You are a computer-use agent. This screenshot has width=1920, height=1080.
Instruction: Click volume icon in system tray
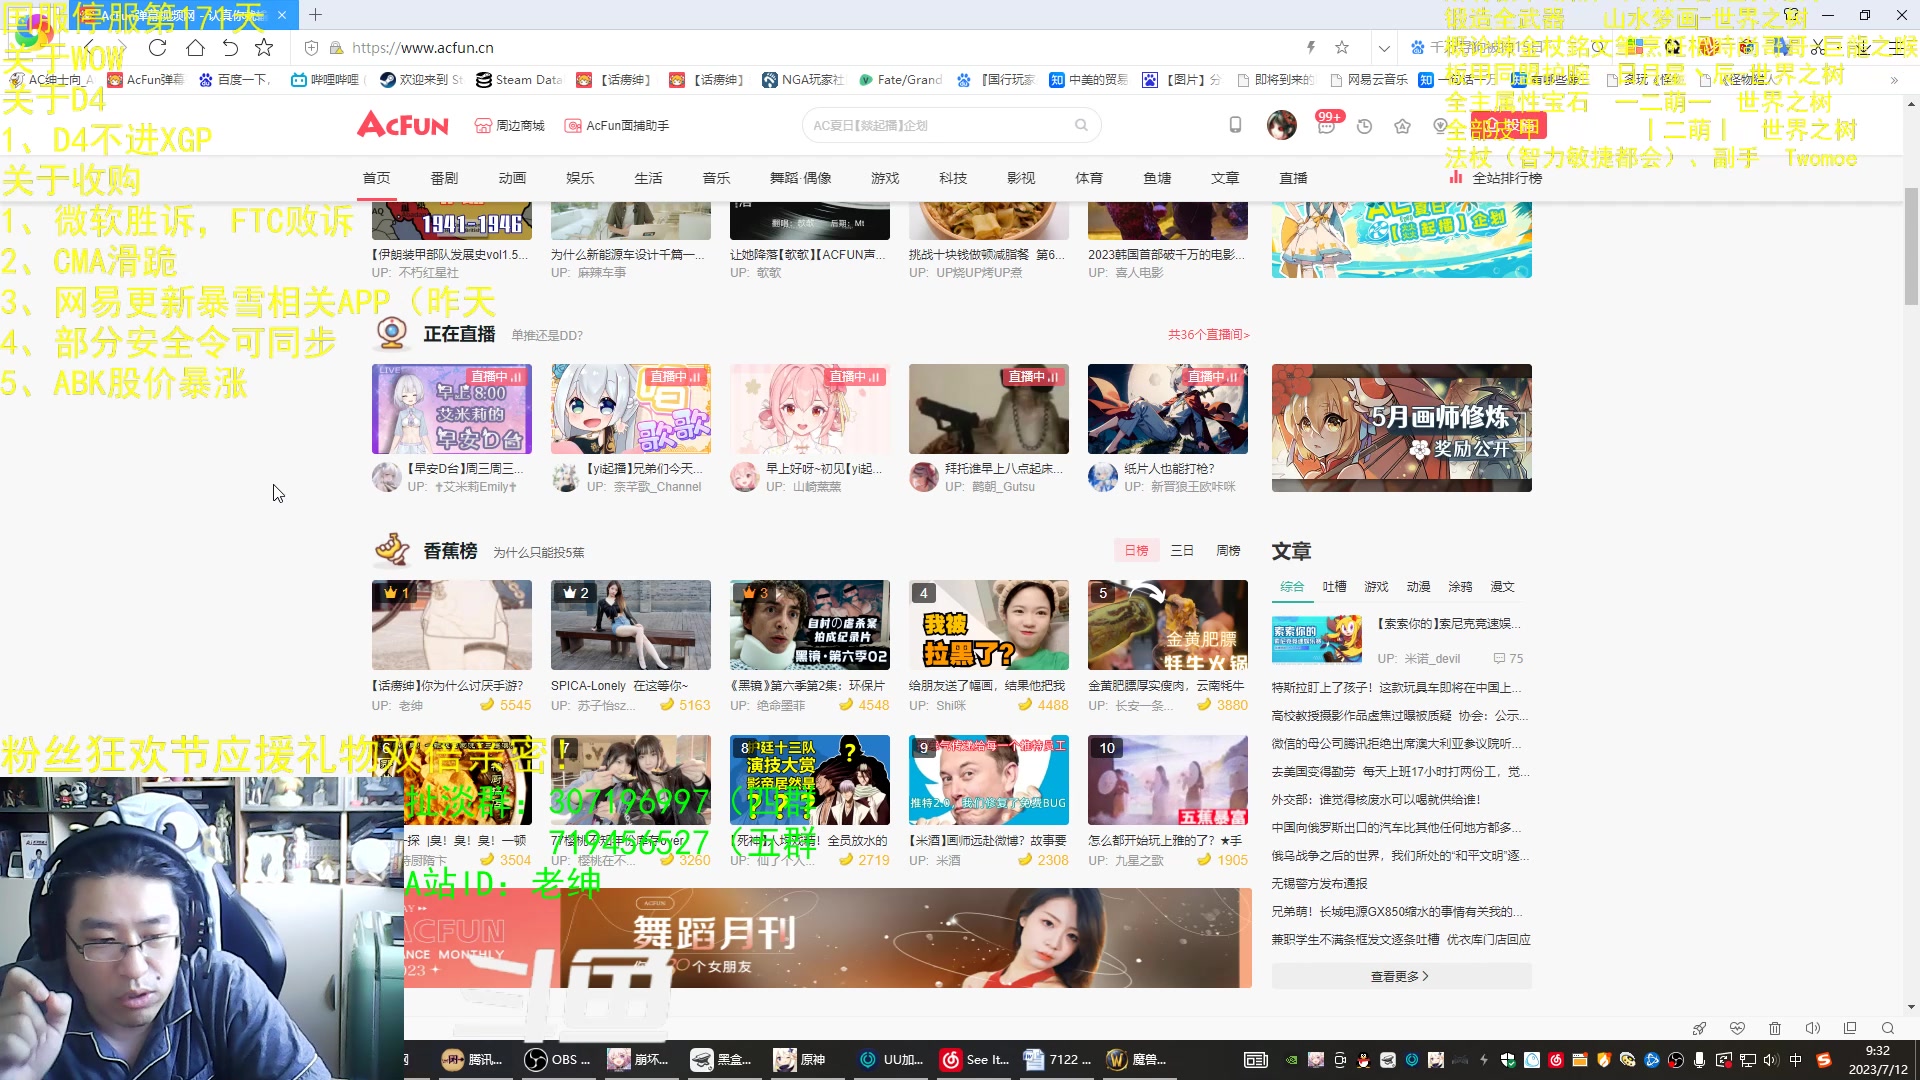[1771, 1060]
